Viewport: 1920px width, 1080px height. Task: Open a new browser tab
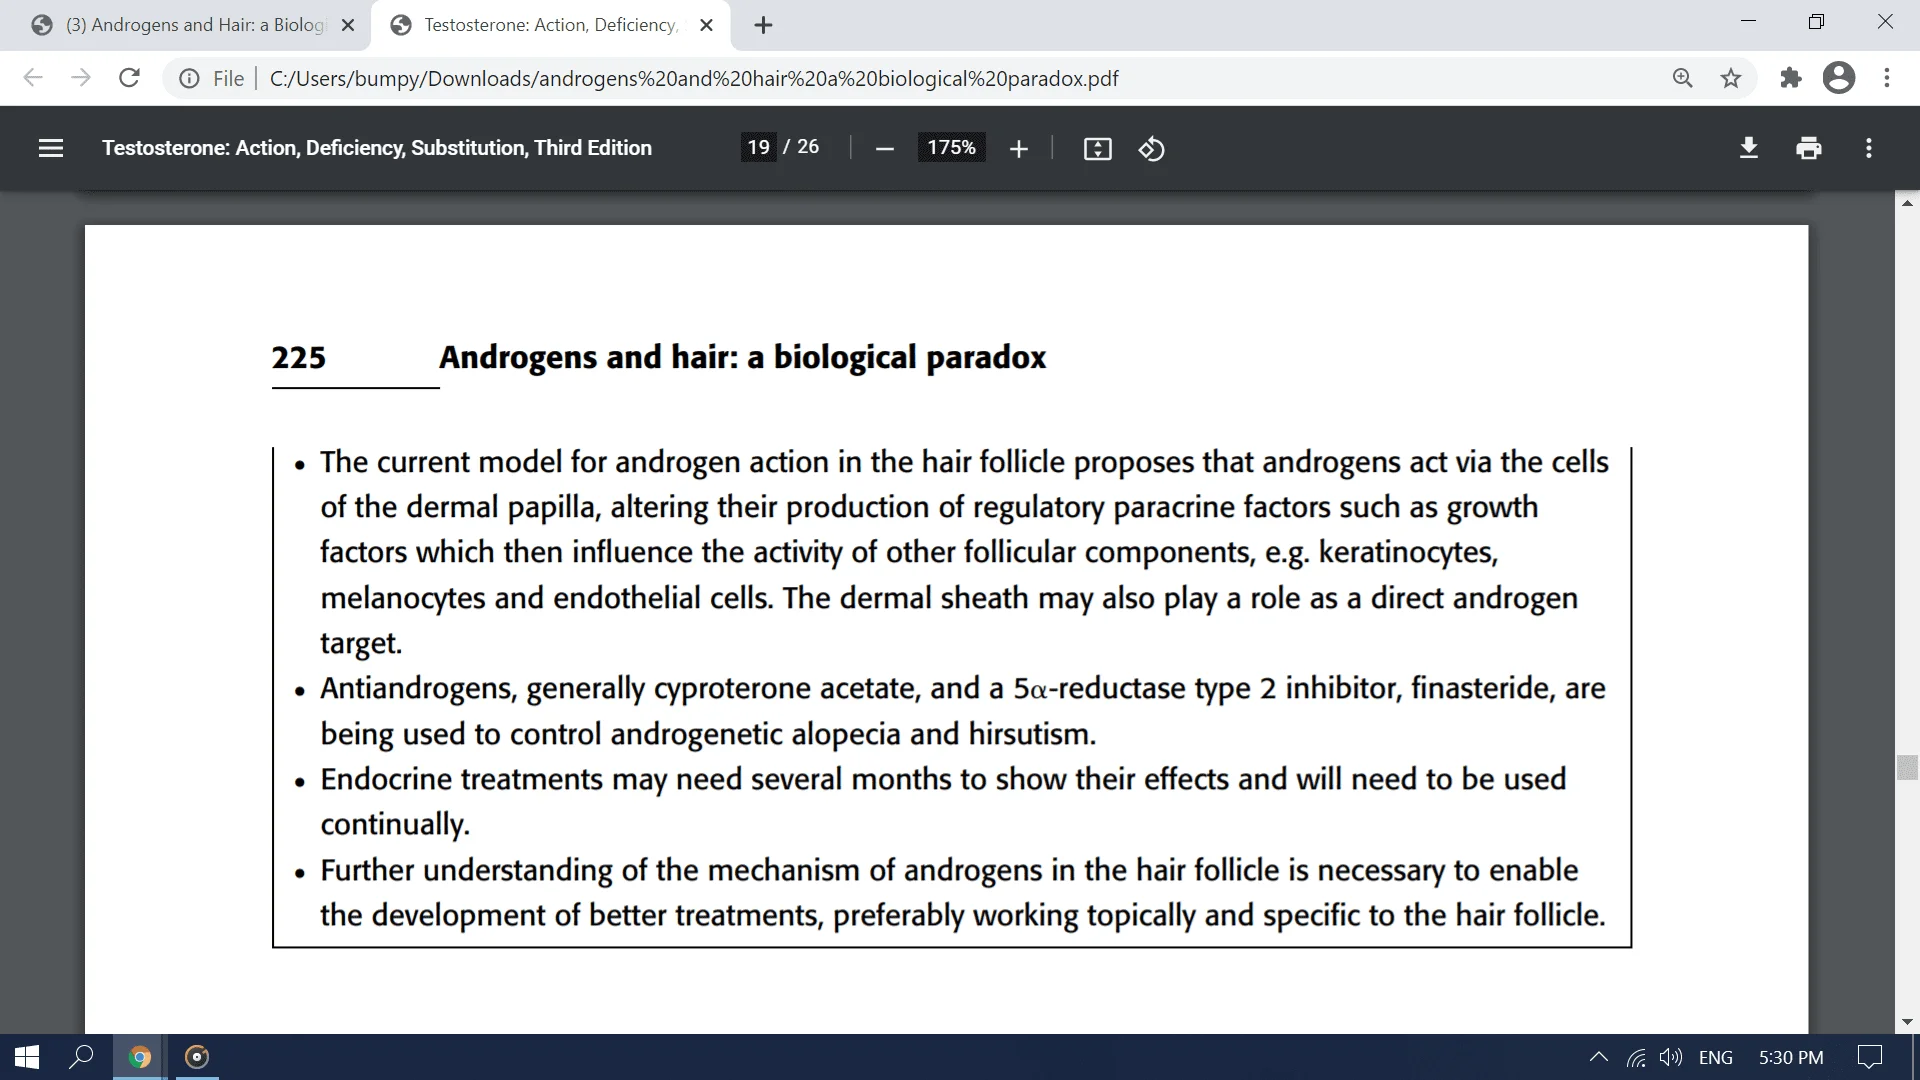763,25
